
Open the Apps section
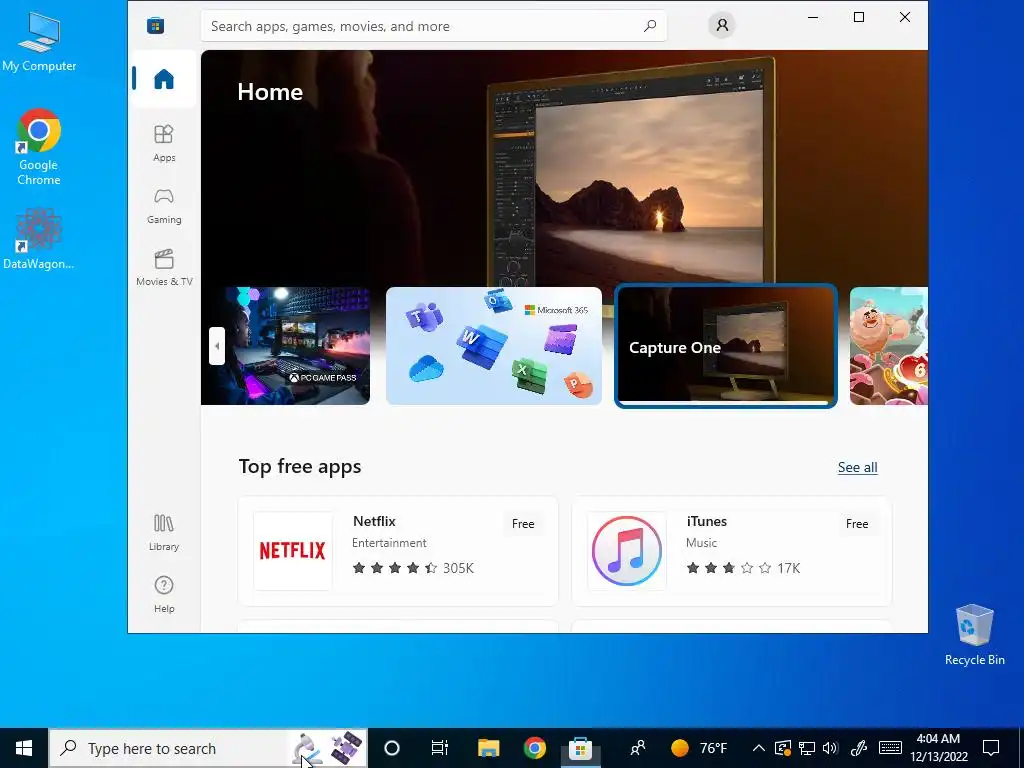[164, 143]
